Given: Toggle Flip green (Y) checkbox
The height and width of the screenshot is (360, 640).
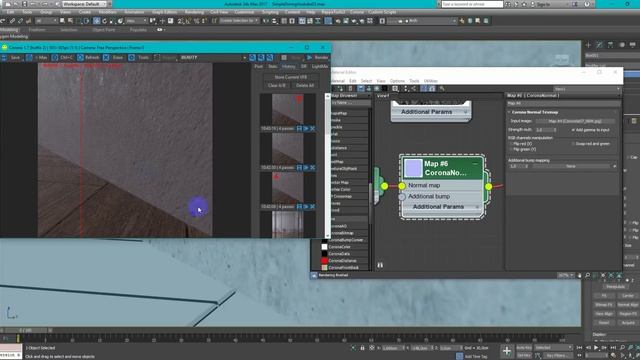Looking at the screenshot, I should (511, 149).
